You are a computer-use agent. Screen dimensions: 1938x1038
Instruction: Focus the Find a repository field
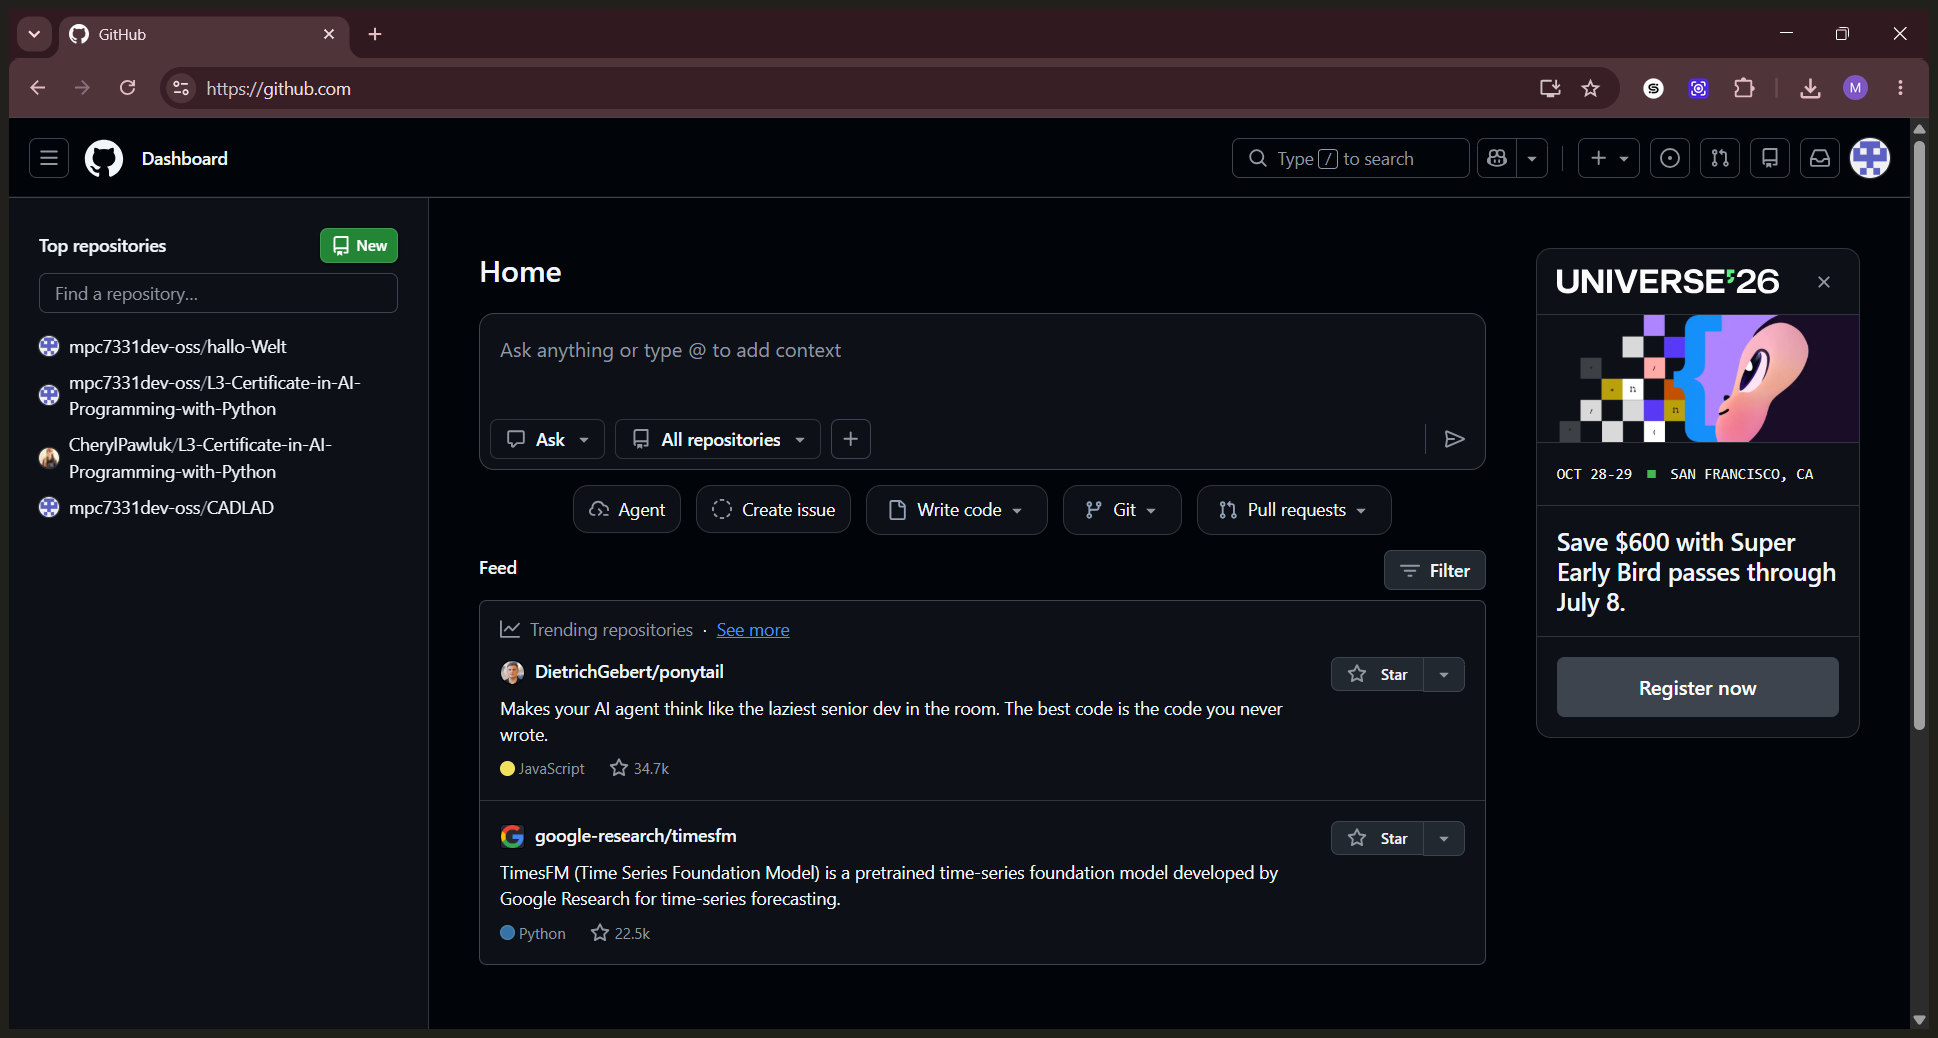coord(218,293)
